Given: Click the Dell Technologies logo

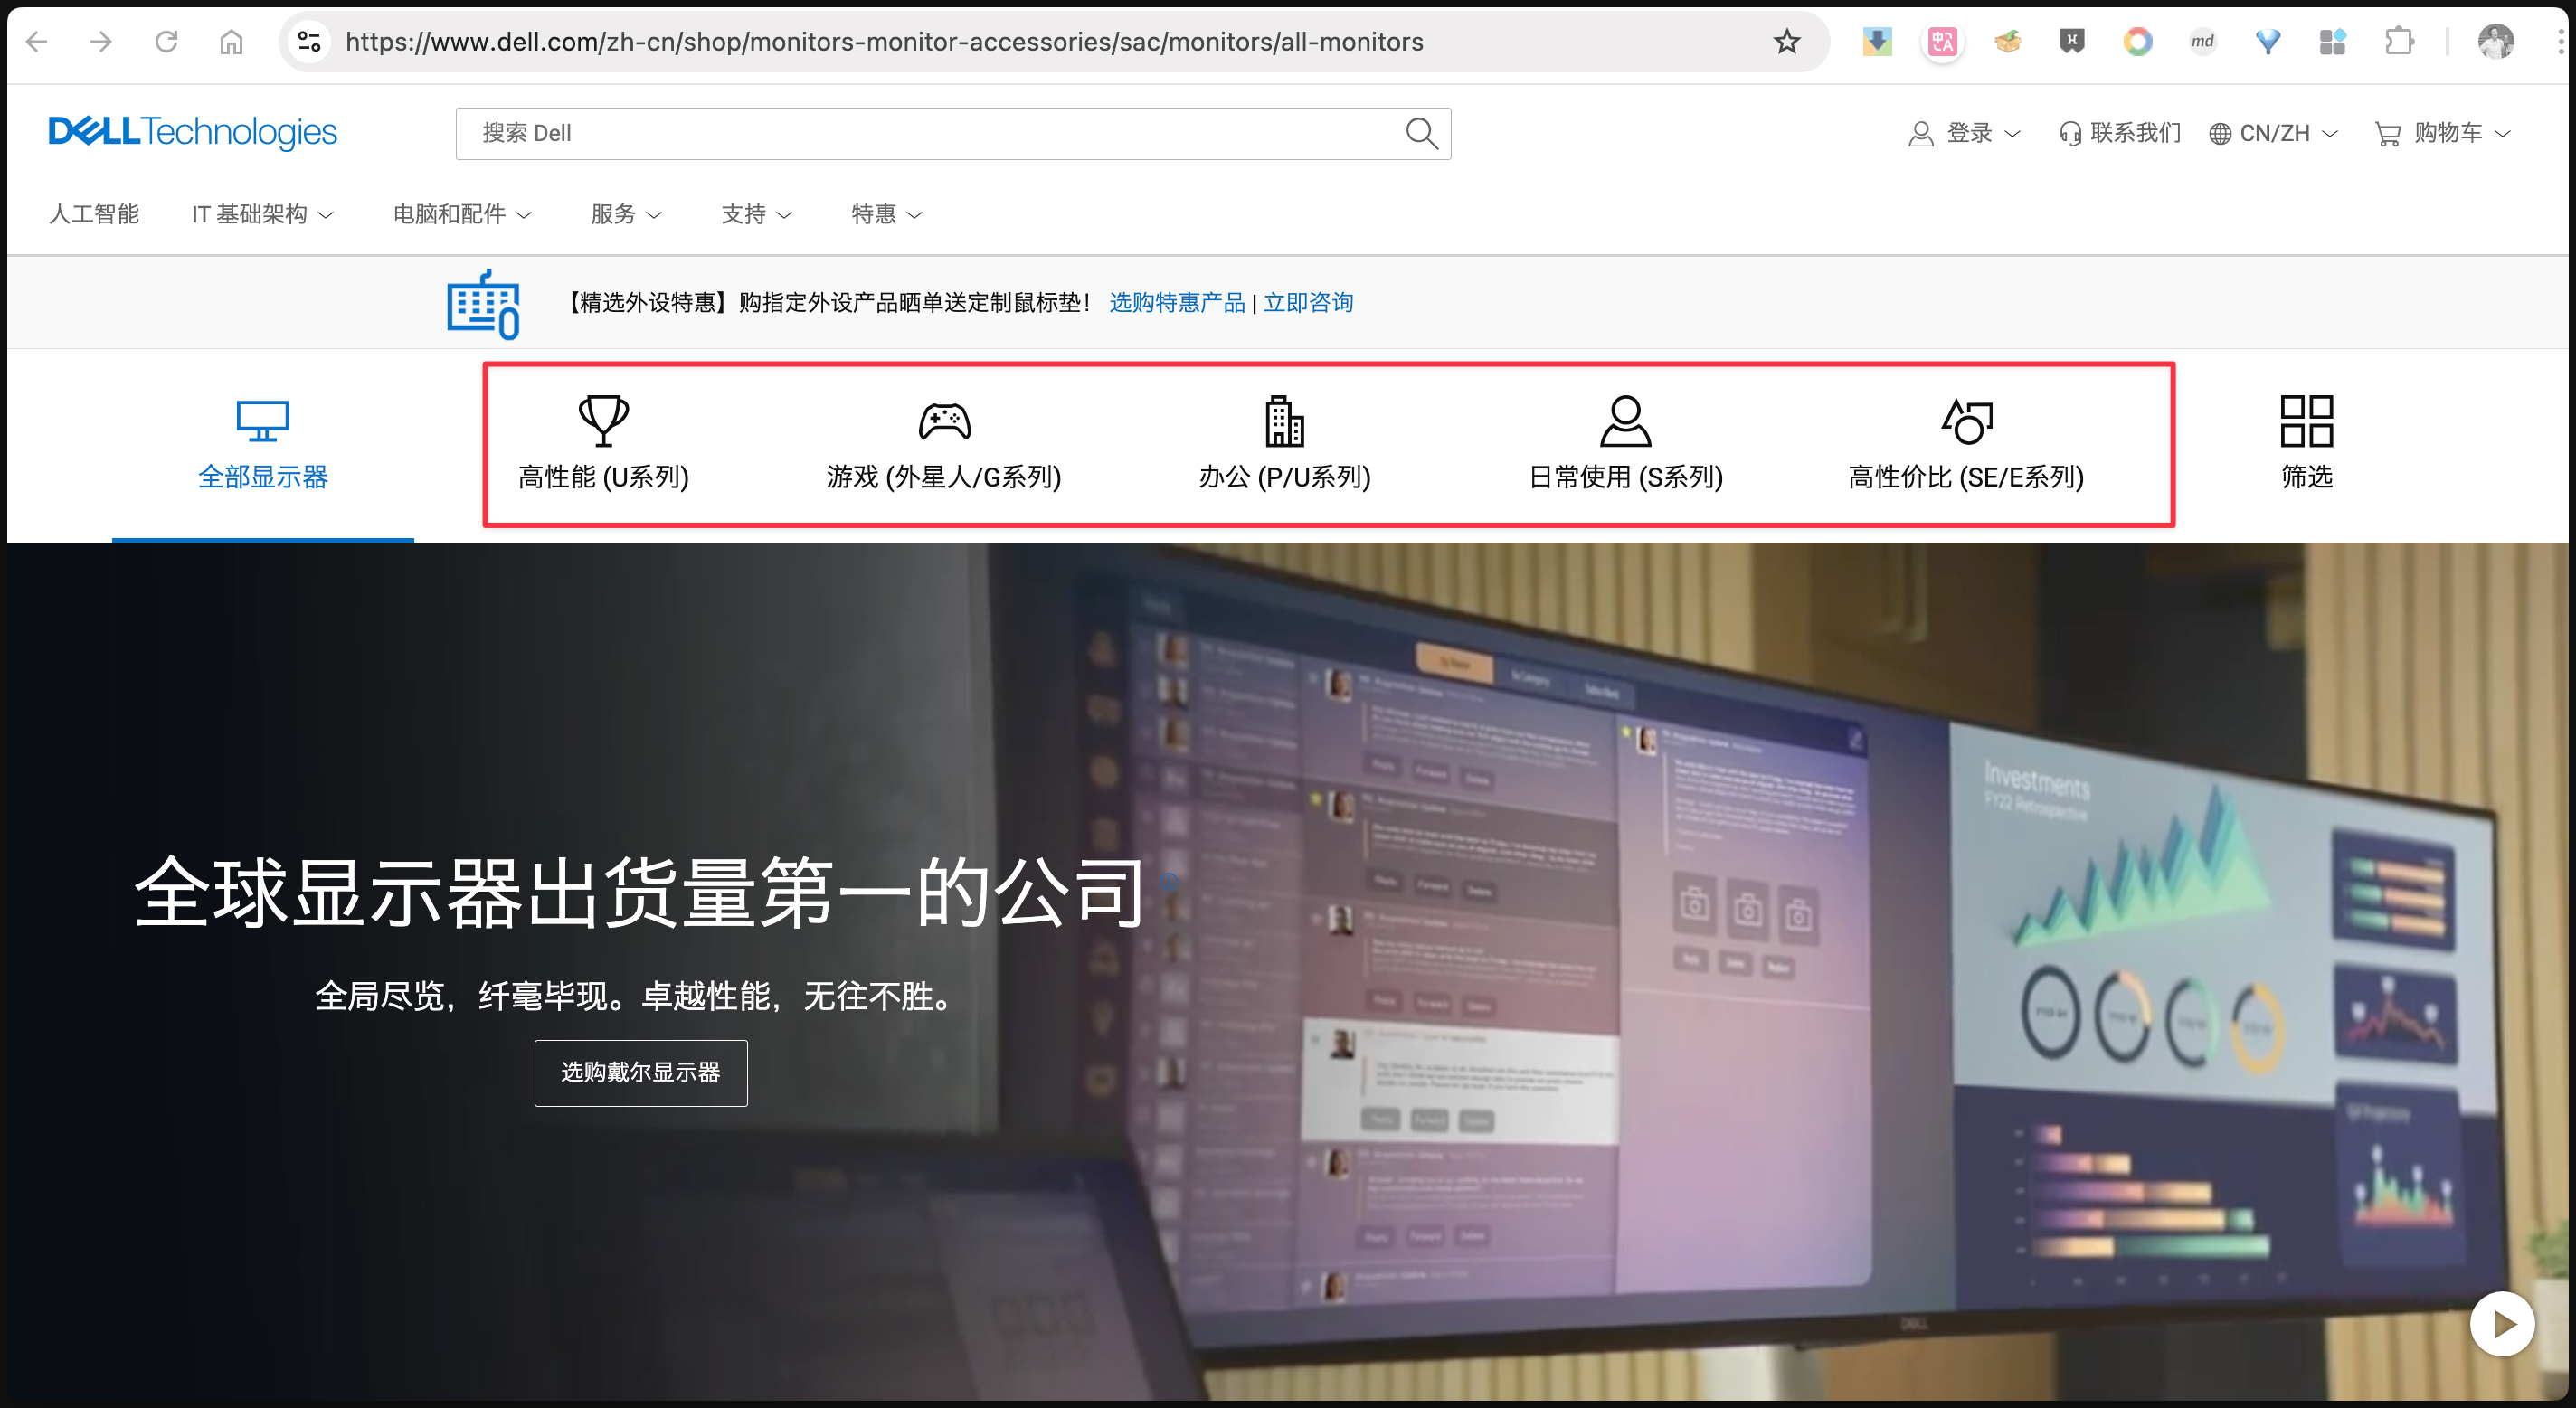Looking at the screenshot, I should pos(193,132).
